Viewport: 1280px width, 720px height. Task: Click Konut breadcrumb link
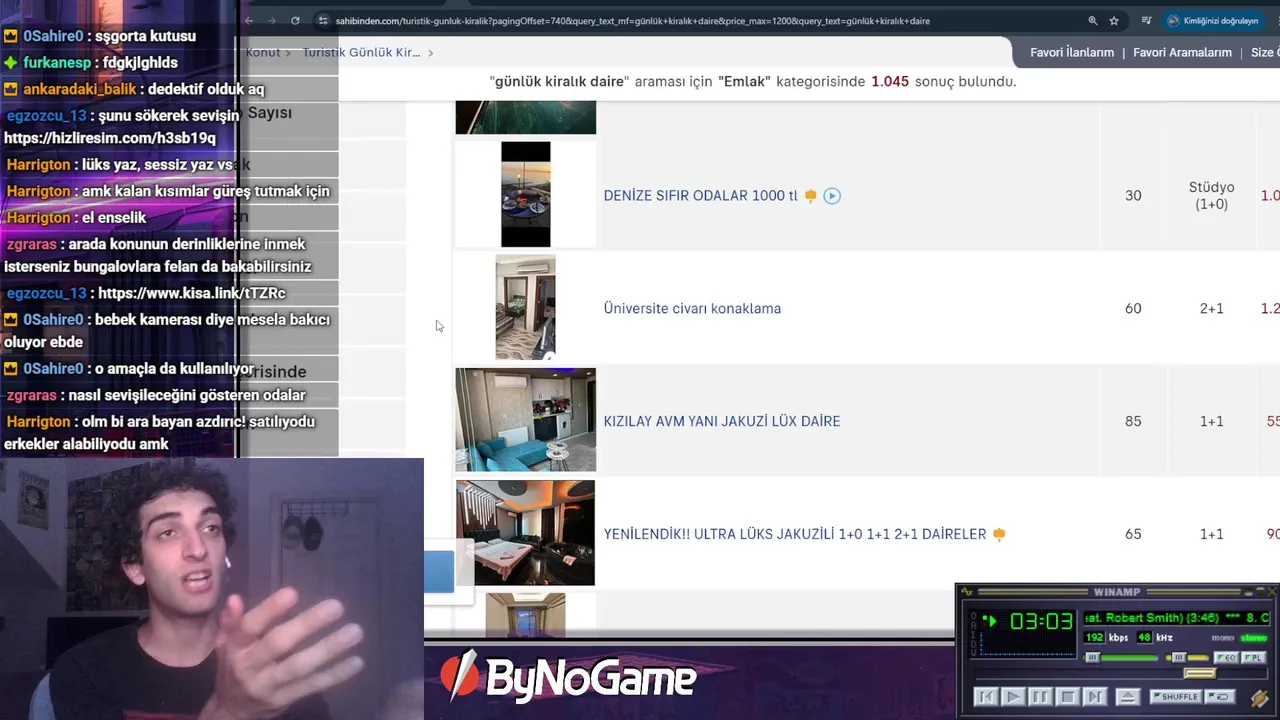263,52
